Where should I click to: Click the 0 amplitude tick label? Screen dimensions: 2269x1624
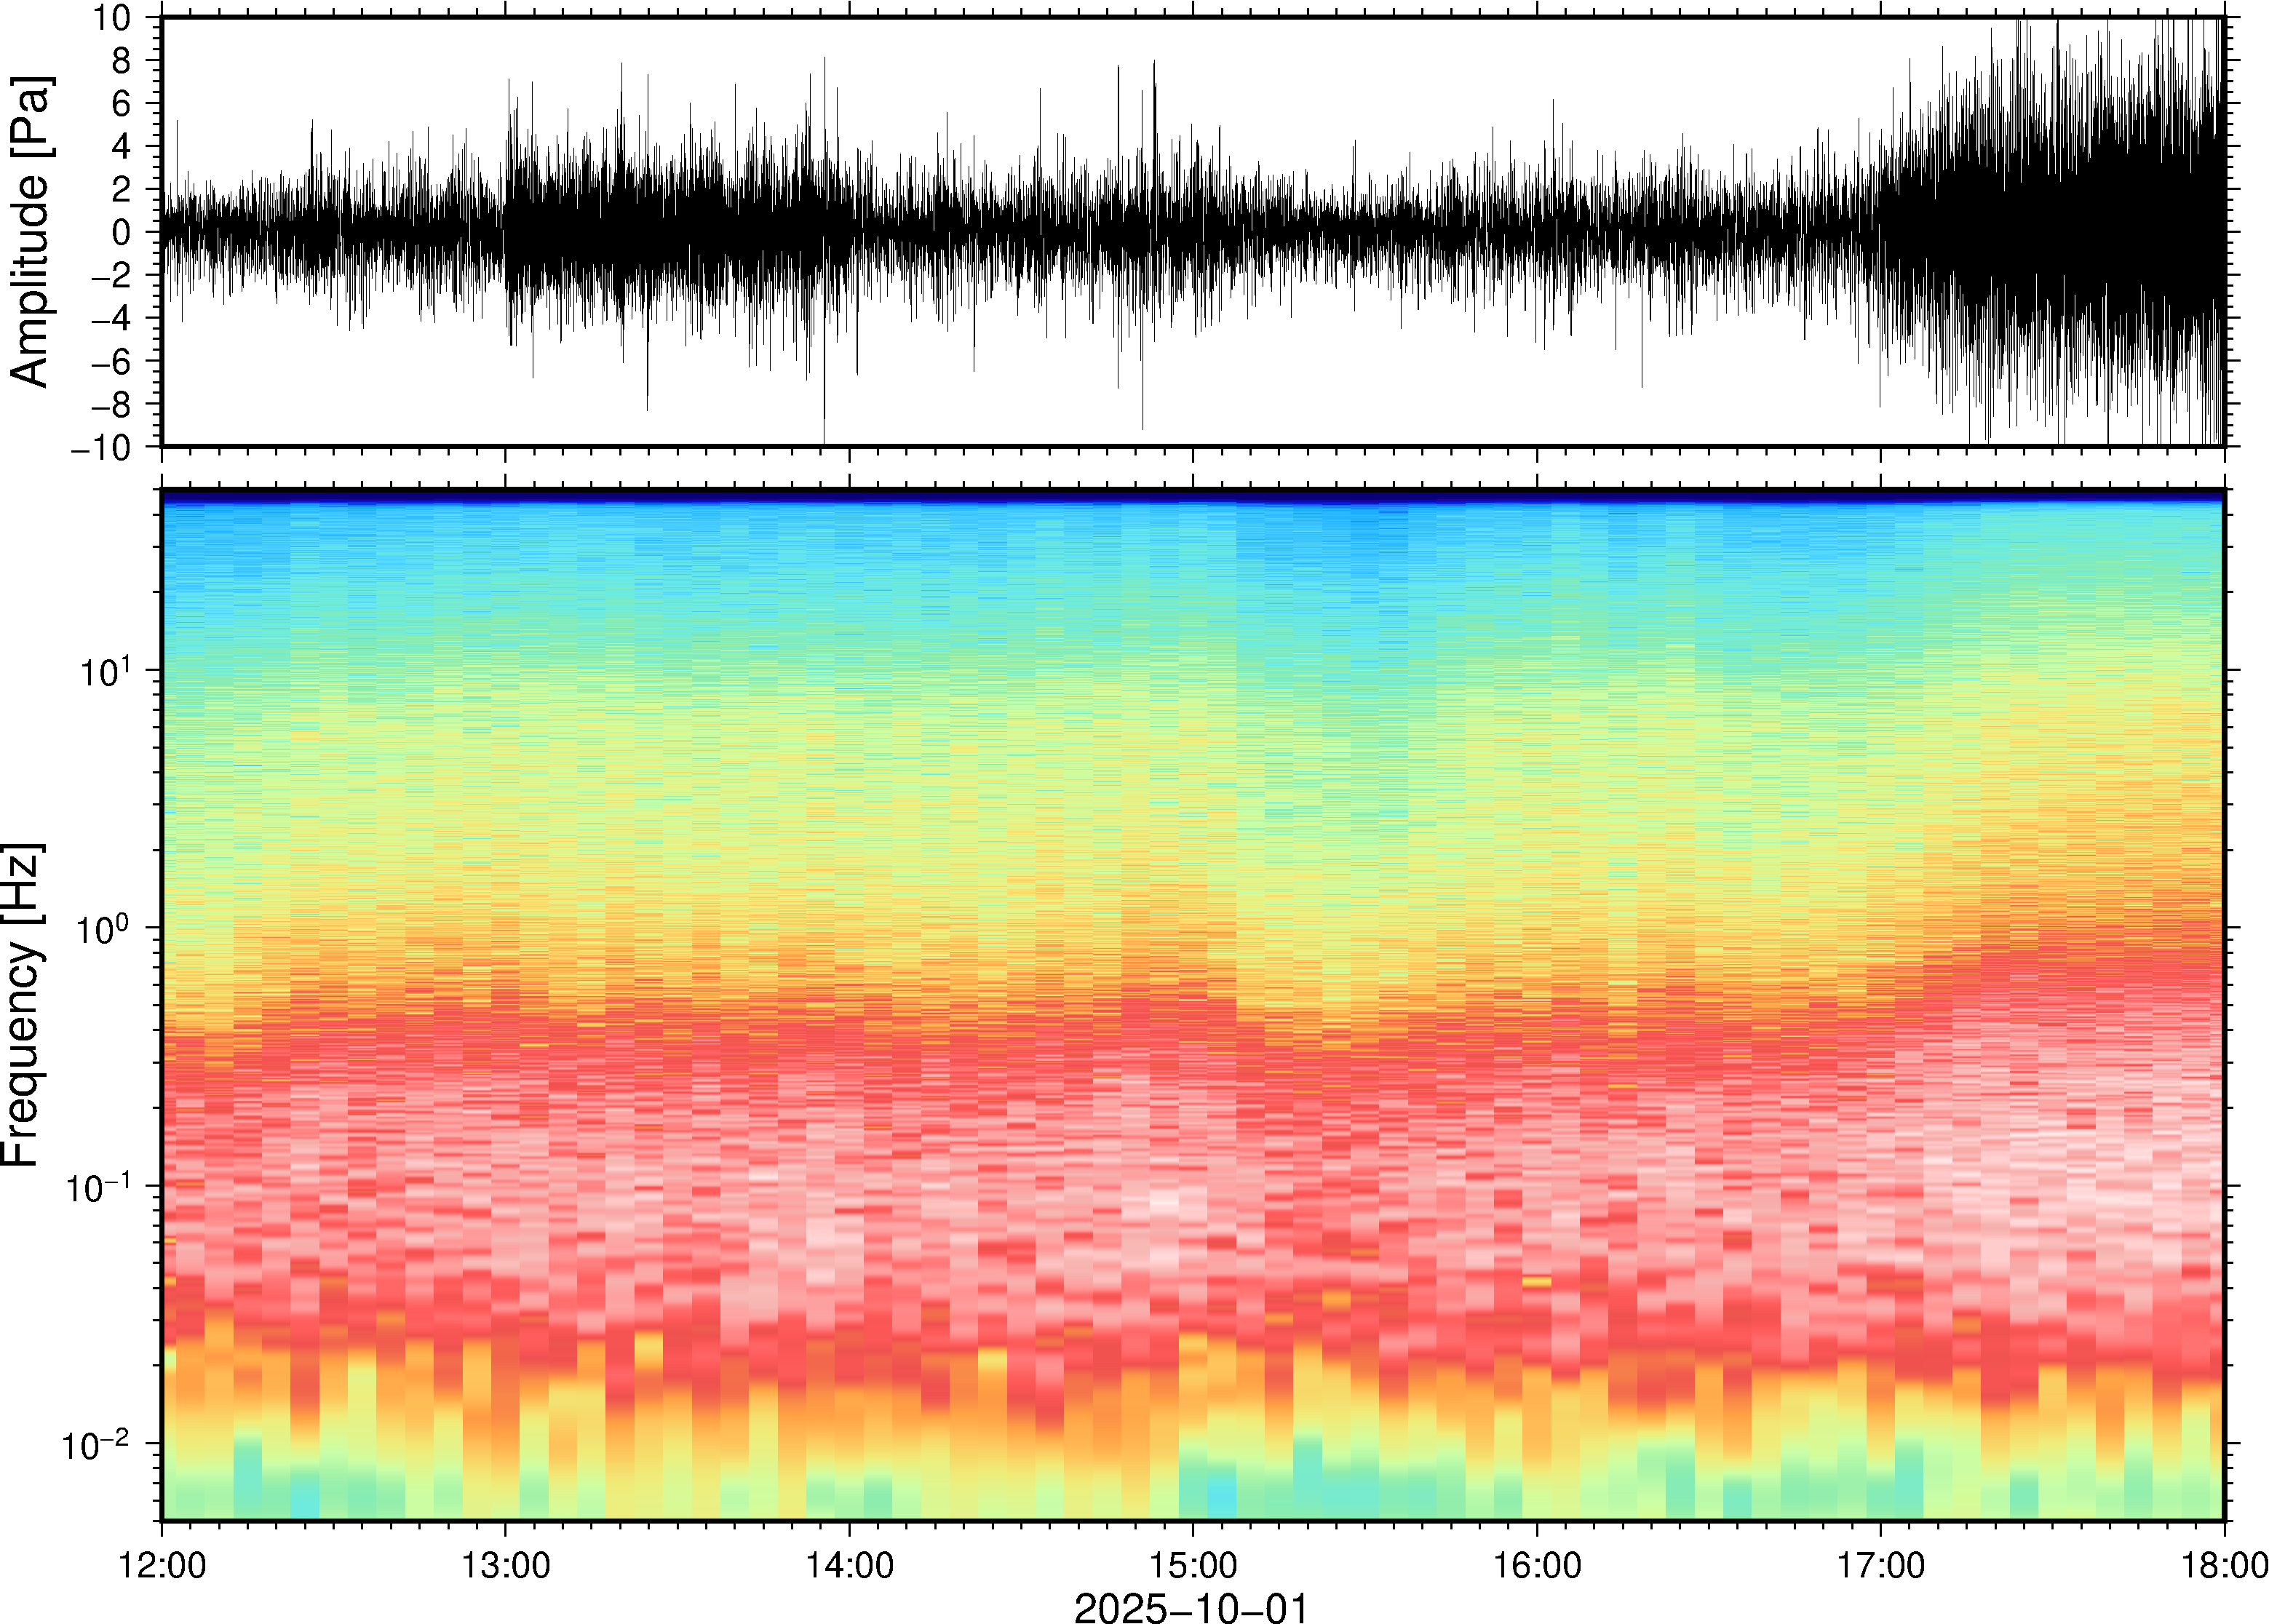click(122, 233)
